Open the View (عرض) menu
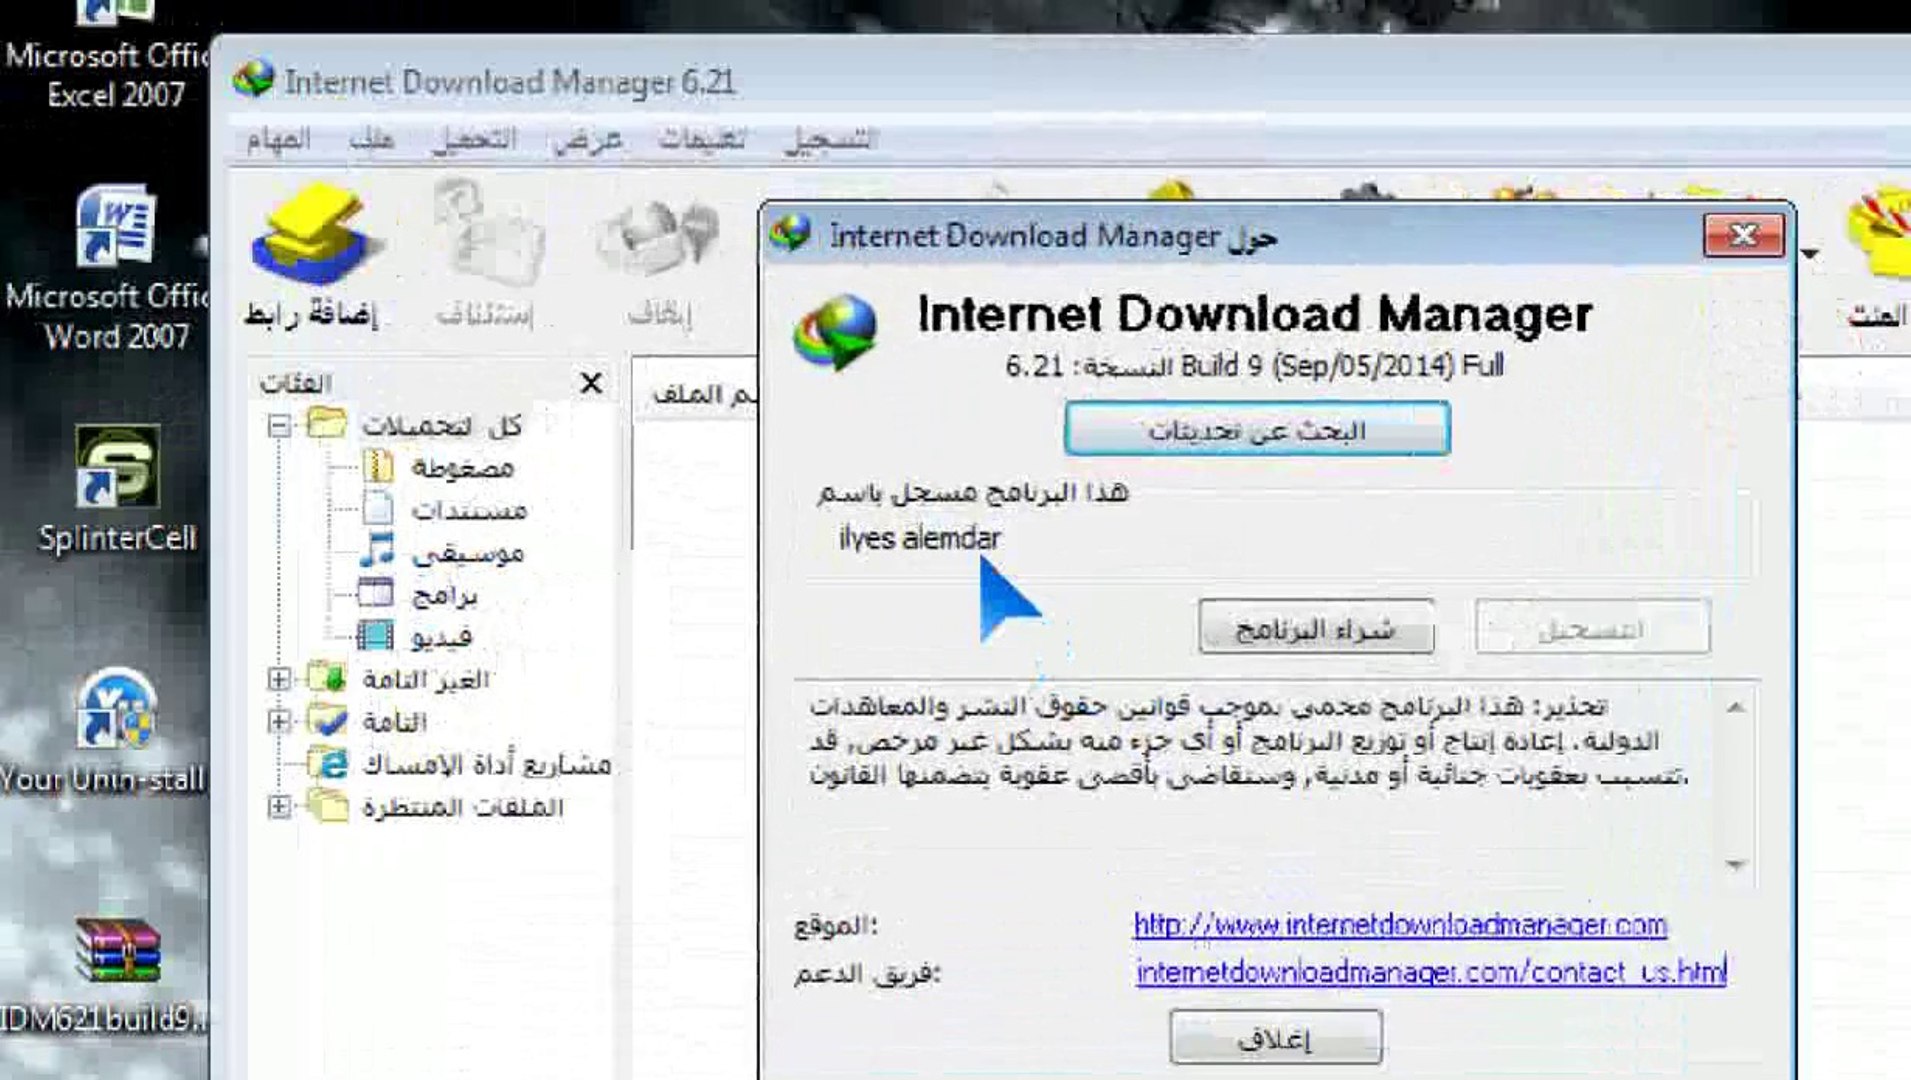 tap(588, 139)
